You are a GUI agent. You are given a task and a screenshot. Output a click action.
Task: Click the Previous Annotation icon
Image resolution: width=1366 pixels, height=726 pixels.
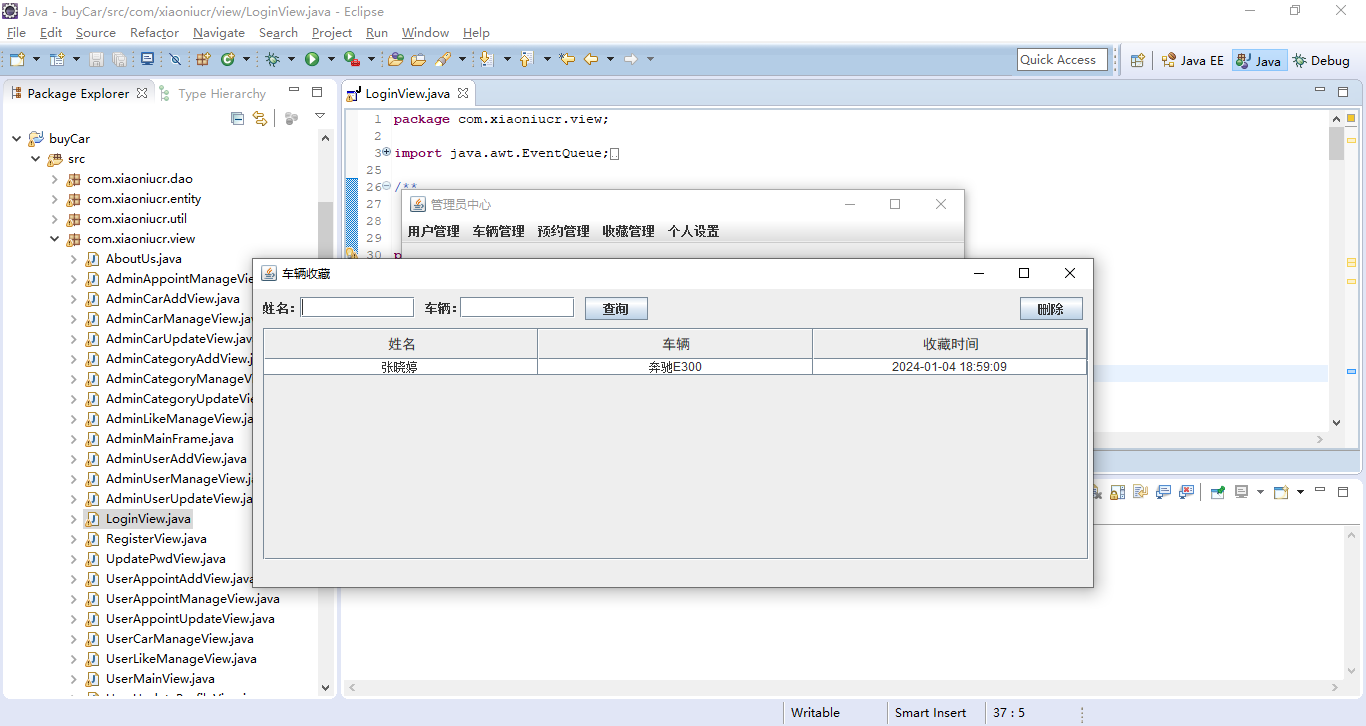coord(525,59)
